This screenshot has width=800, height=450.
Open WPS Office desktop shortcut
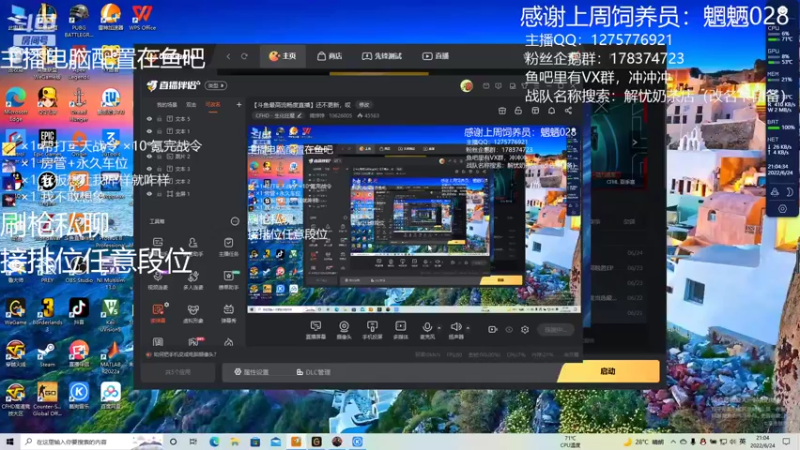coord(142,18)
